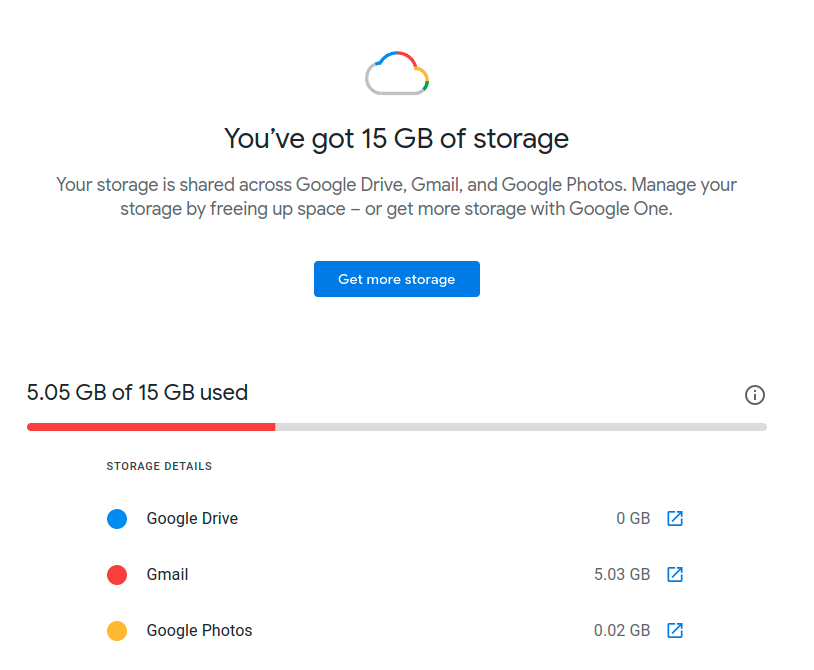Click the yellow Google Photos dot
This screenshot has width=814, height=670.
(117, 631)
